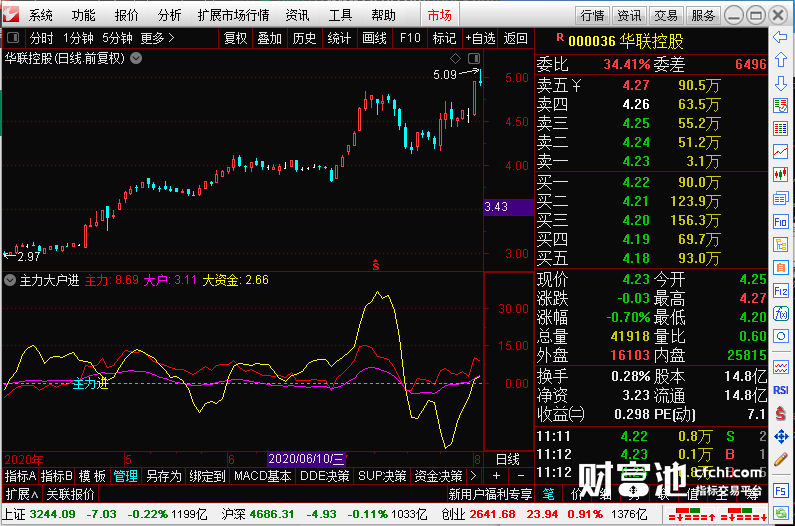Viewport: 795px width, 526px height.
Task: Click the RSI indicator sidebar icon
Action: [780, 390]
